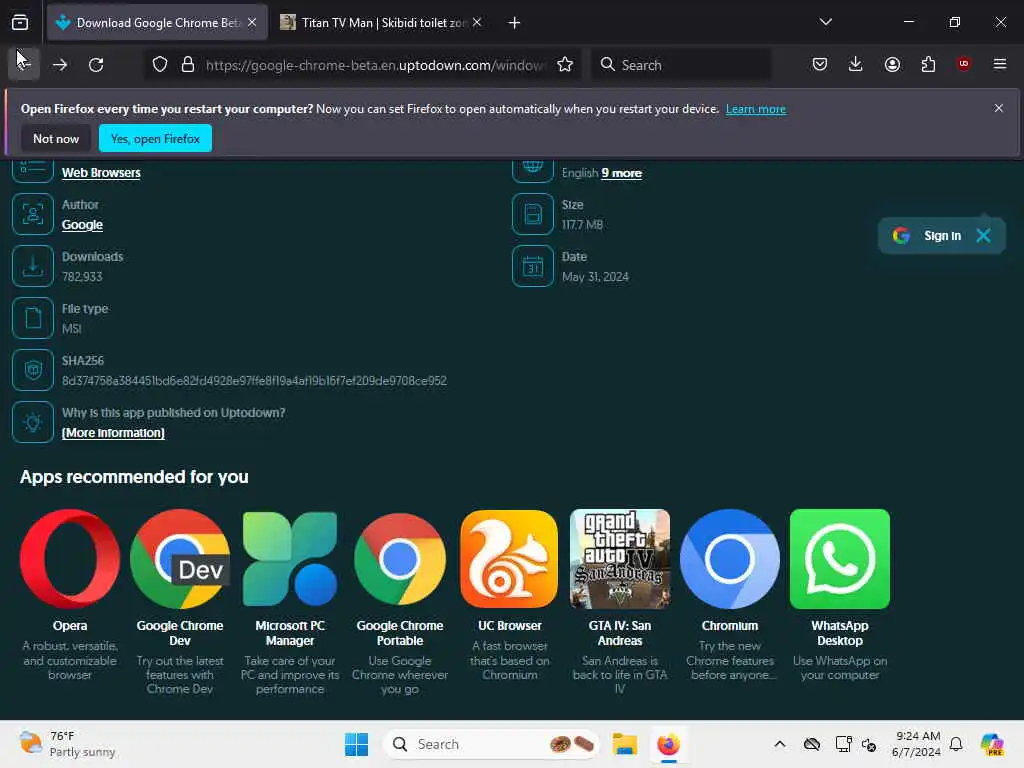Image resolution: width=1024 pixels, height=768 pixels.
Task: Bookmark this page with the star icon
Action: 565,65
